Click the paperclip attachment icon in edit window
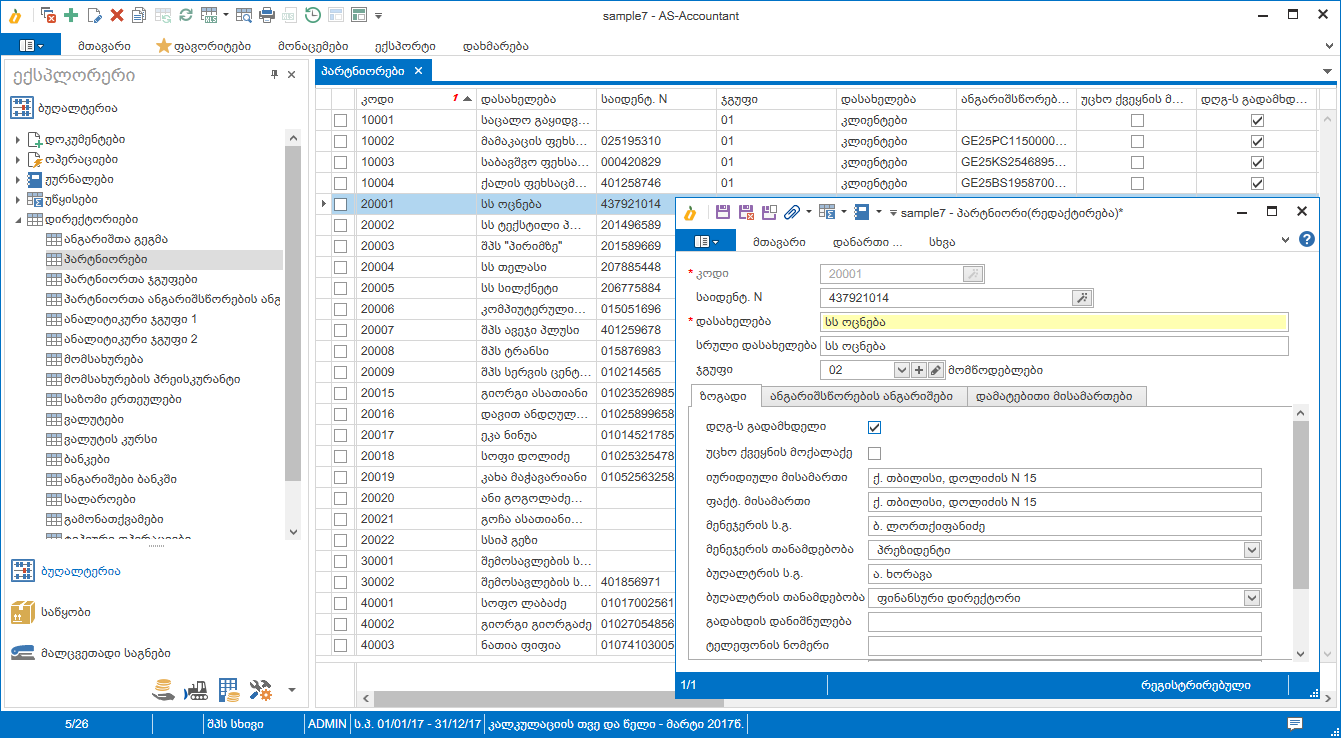 (792, 212)
